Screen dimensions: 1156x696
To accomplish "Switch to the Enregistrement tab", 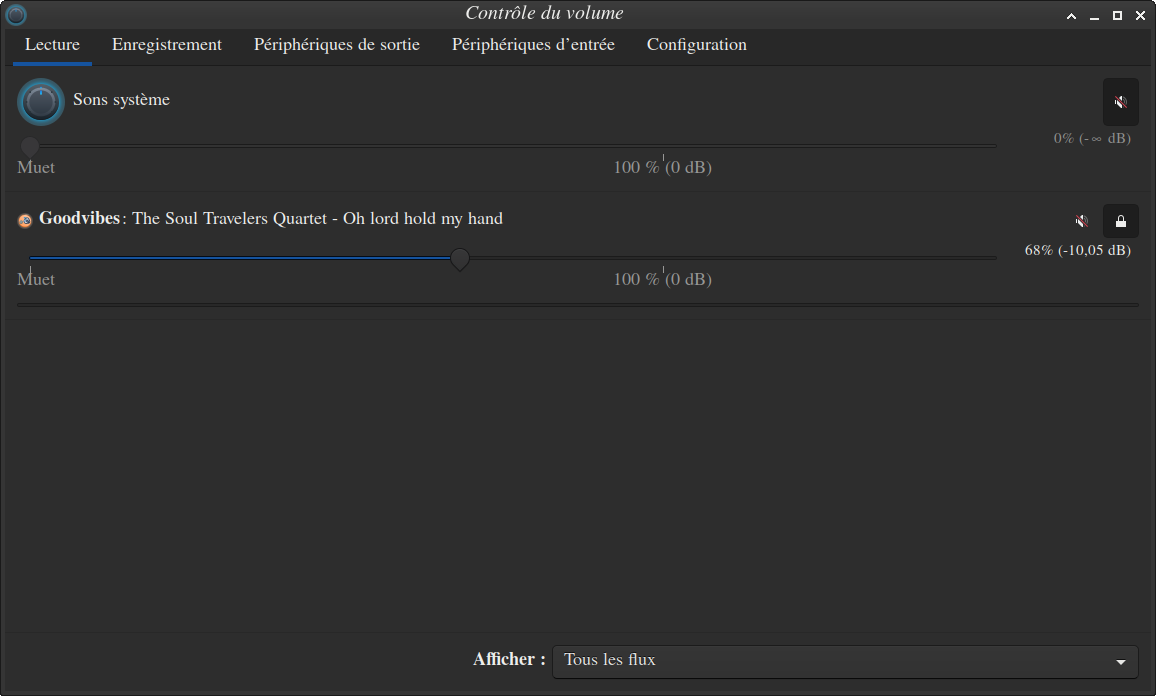I will [x=167, y=45].
